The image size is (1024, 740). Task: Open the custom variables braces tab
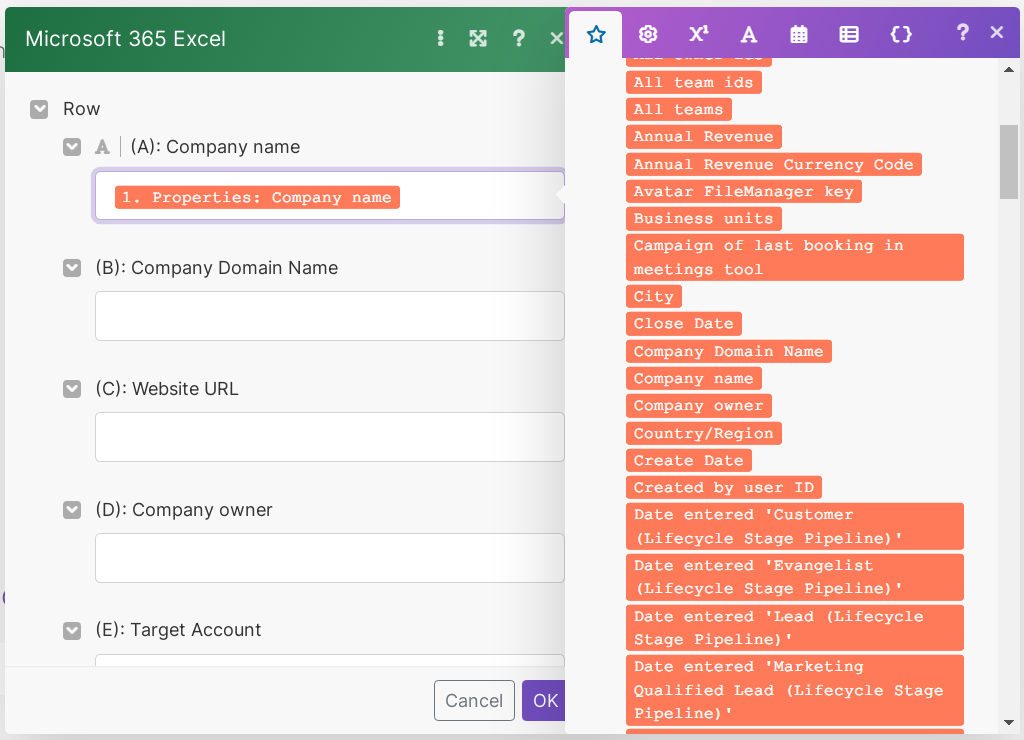coord(901,34)
